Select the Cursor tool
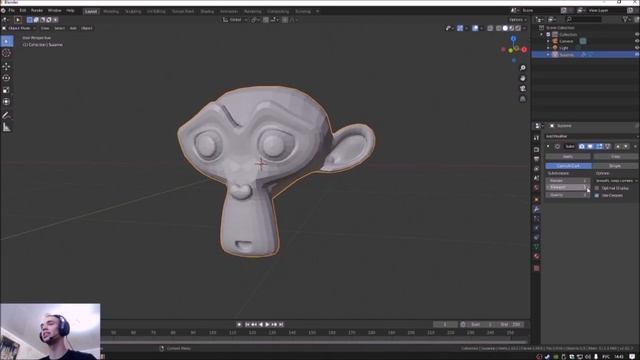Image resolution: width=640 pixels, height=360 pixels. [7, 53]
